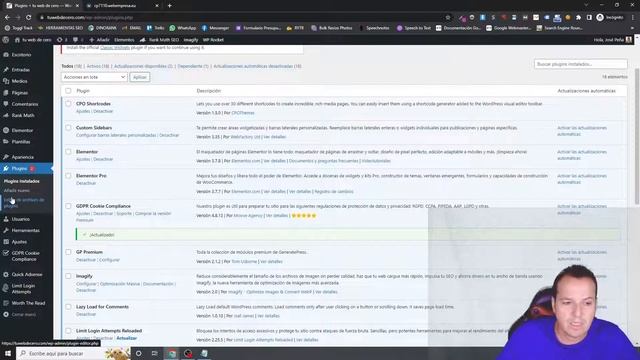The height and width of the screenshot is (360, 640).
Task: Open Páginas in the sidebar
Action: pyautogui.click(x=20, y=93)
